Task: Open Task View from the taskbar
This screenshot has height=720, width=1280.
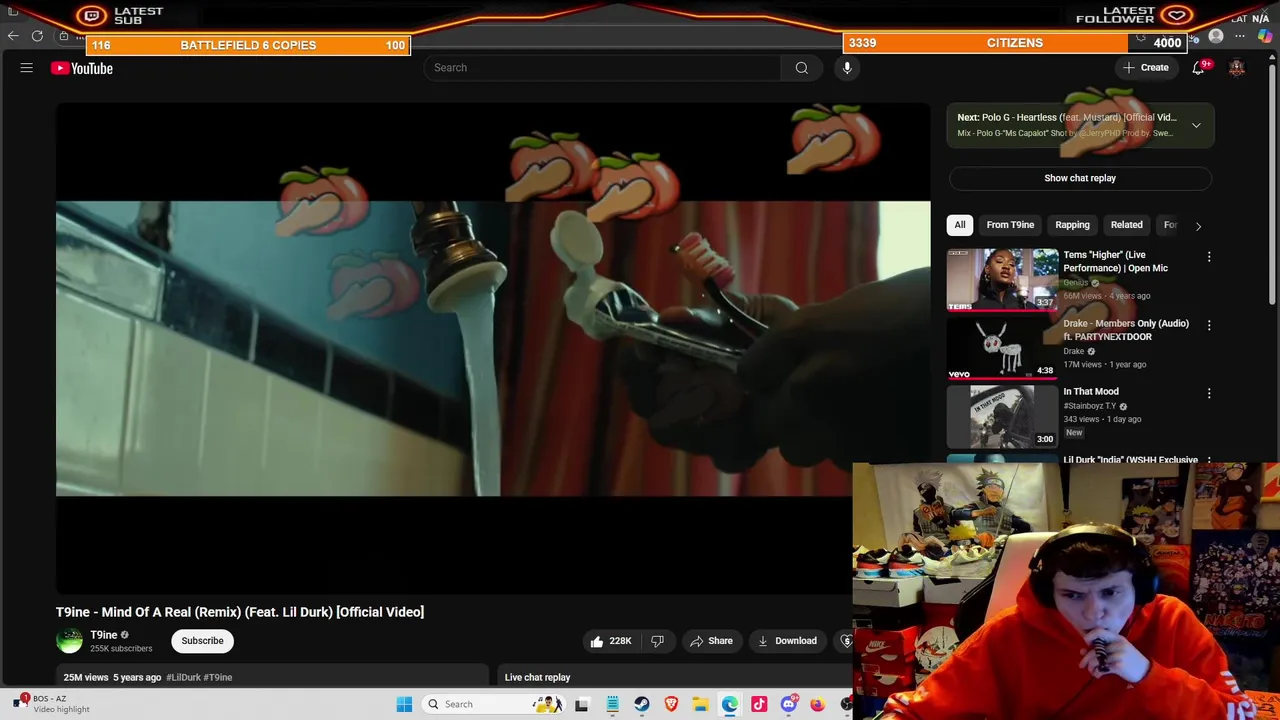Action: coord(582,704)
